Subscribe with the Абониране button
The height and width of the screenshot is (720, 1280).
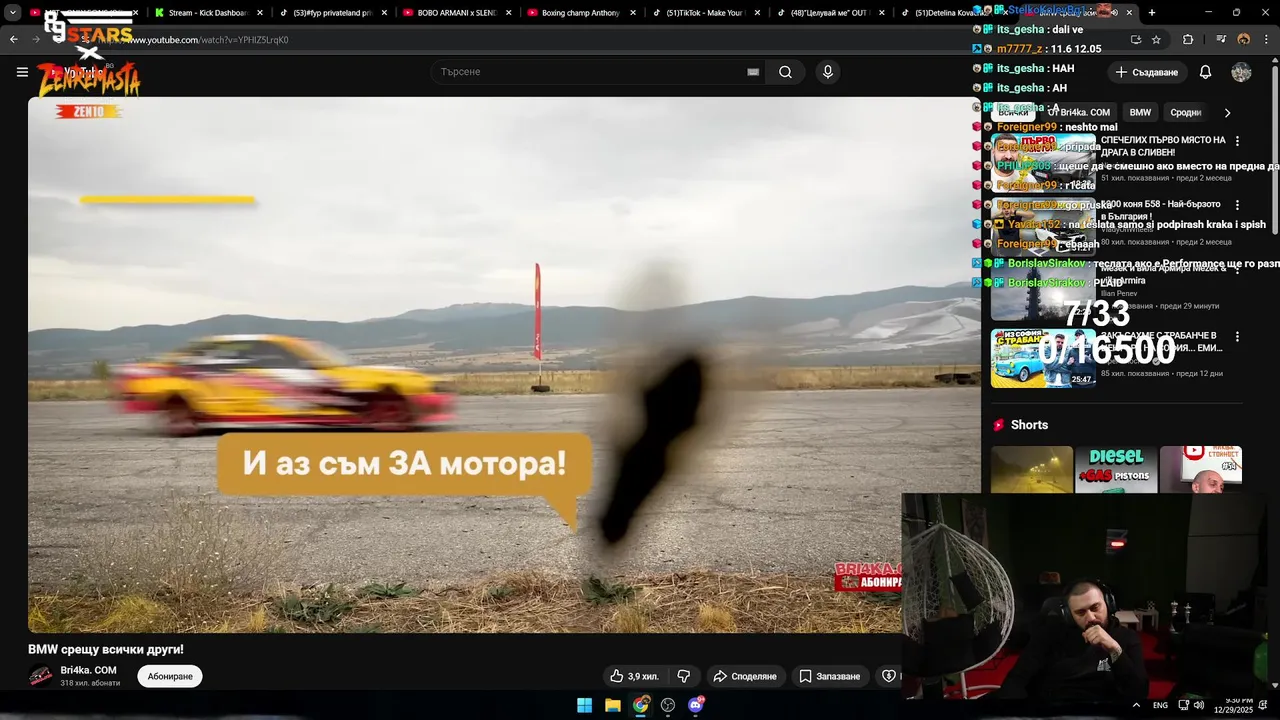[170, 676]
